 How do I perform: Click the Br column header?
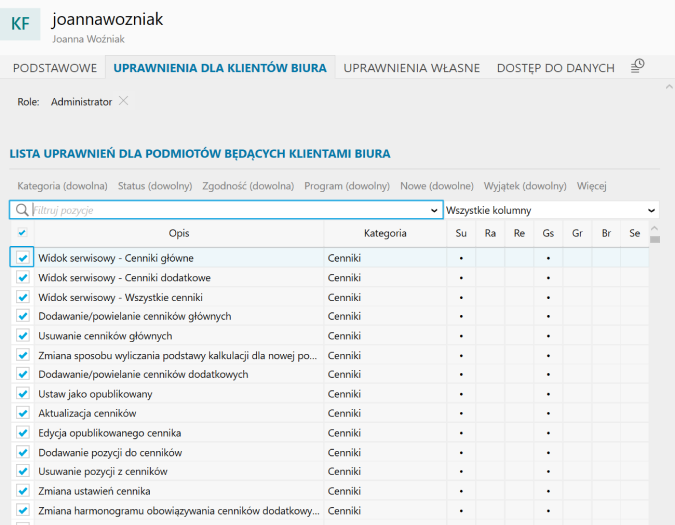(x=606, y=233)
